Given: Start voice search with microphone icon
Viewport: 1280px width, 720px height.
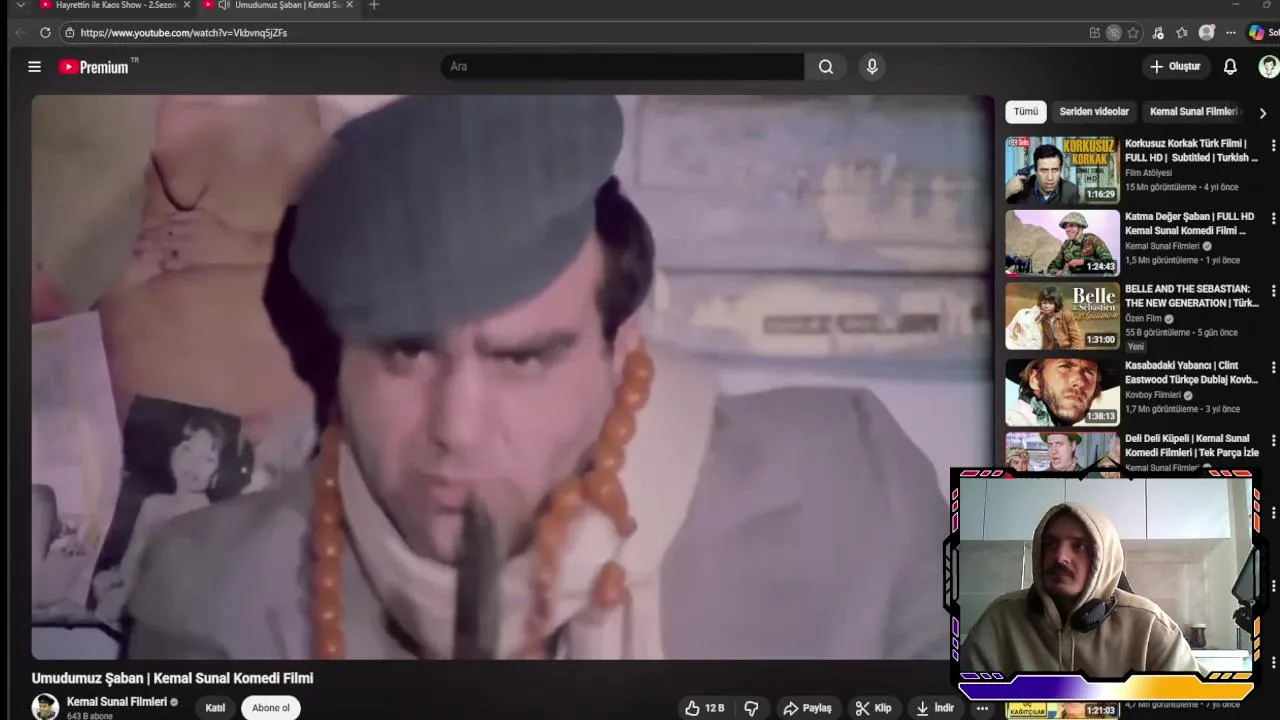Looking at the screenshot, I should [872, 67].
